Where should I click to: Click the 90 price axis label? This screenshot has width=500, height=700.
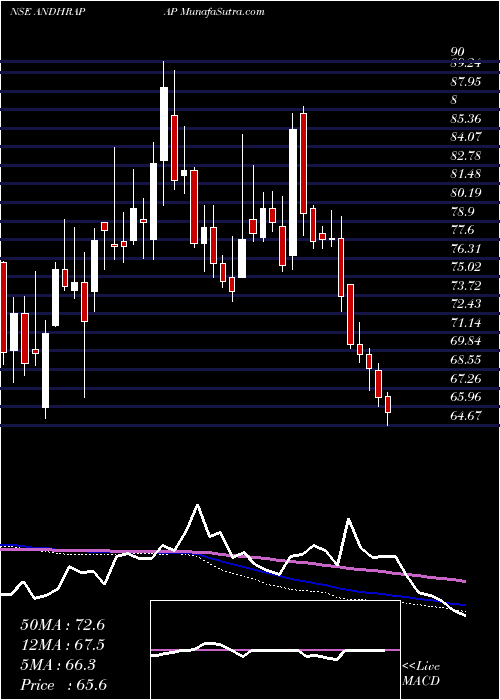458,51
